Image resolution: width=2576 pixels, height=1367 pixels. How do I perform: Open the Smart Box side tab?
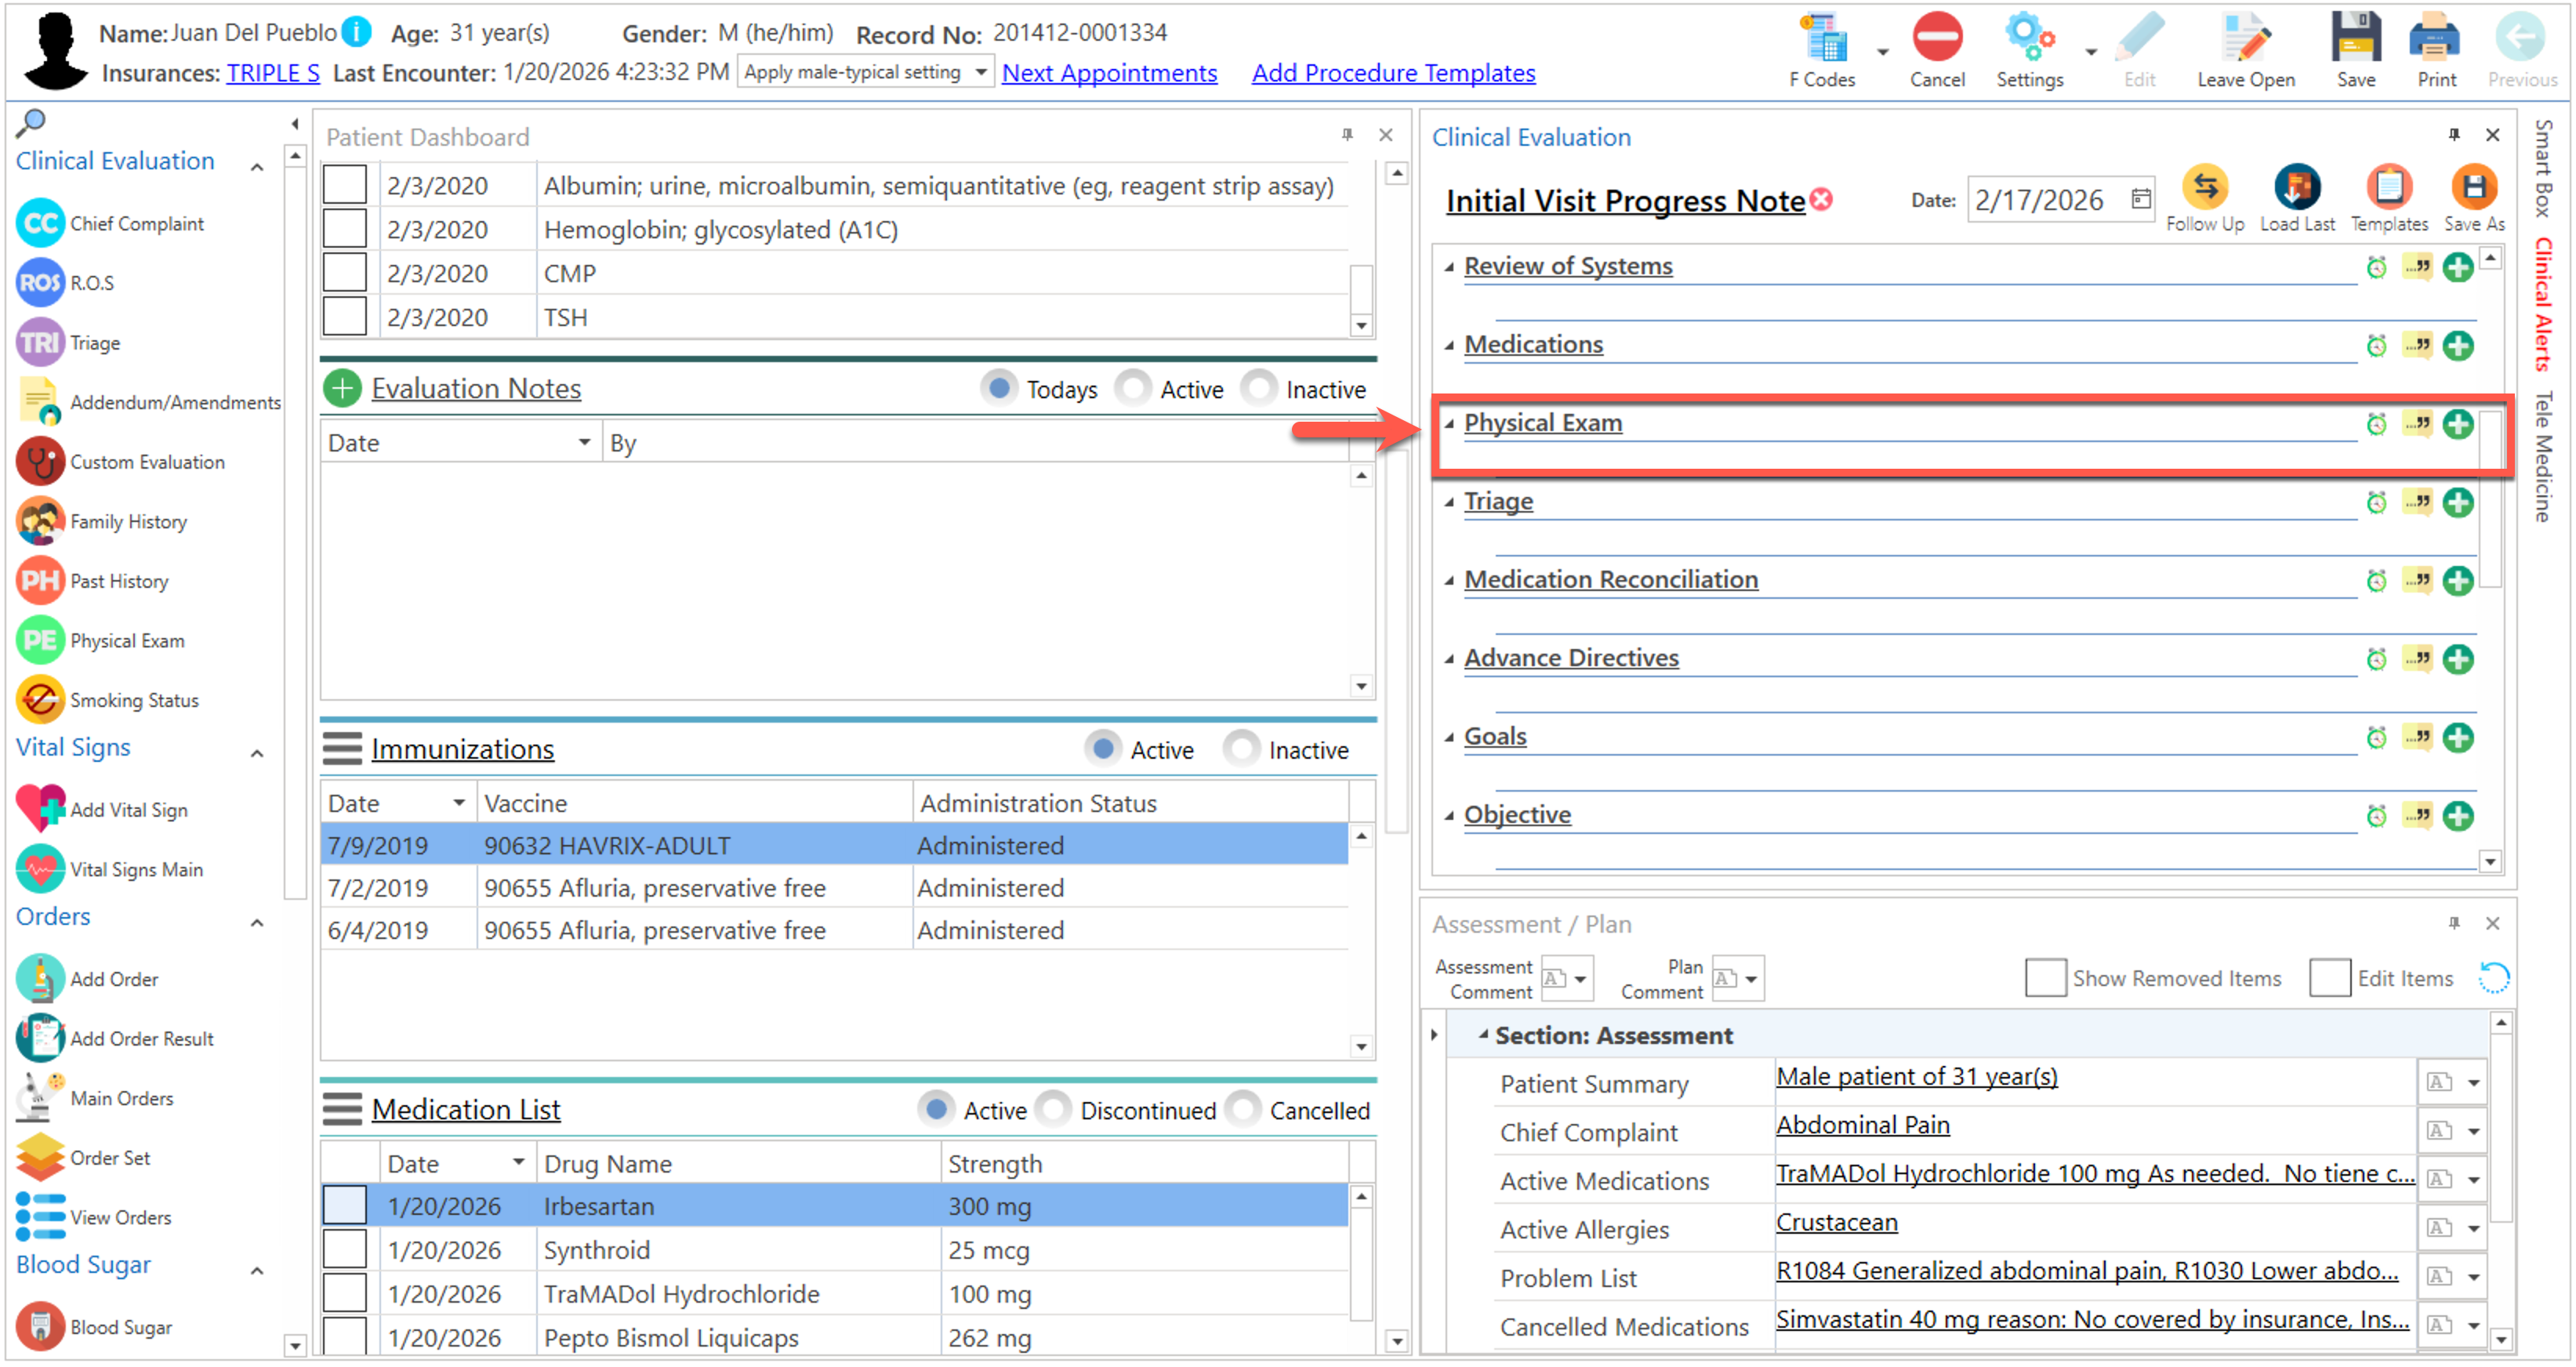click(2543, 168)
